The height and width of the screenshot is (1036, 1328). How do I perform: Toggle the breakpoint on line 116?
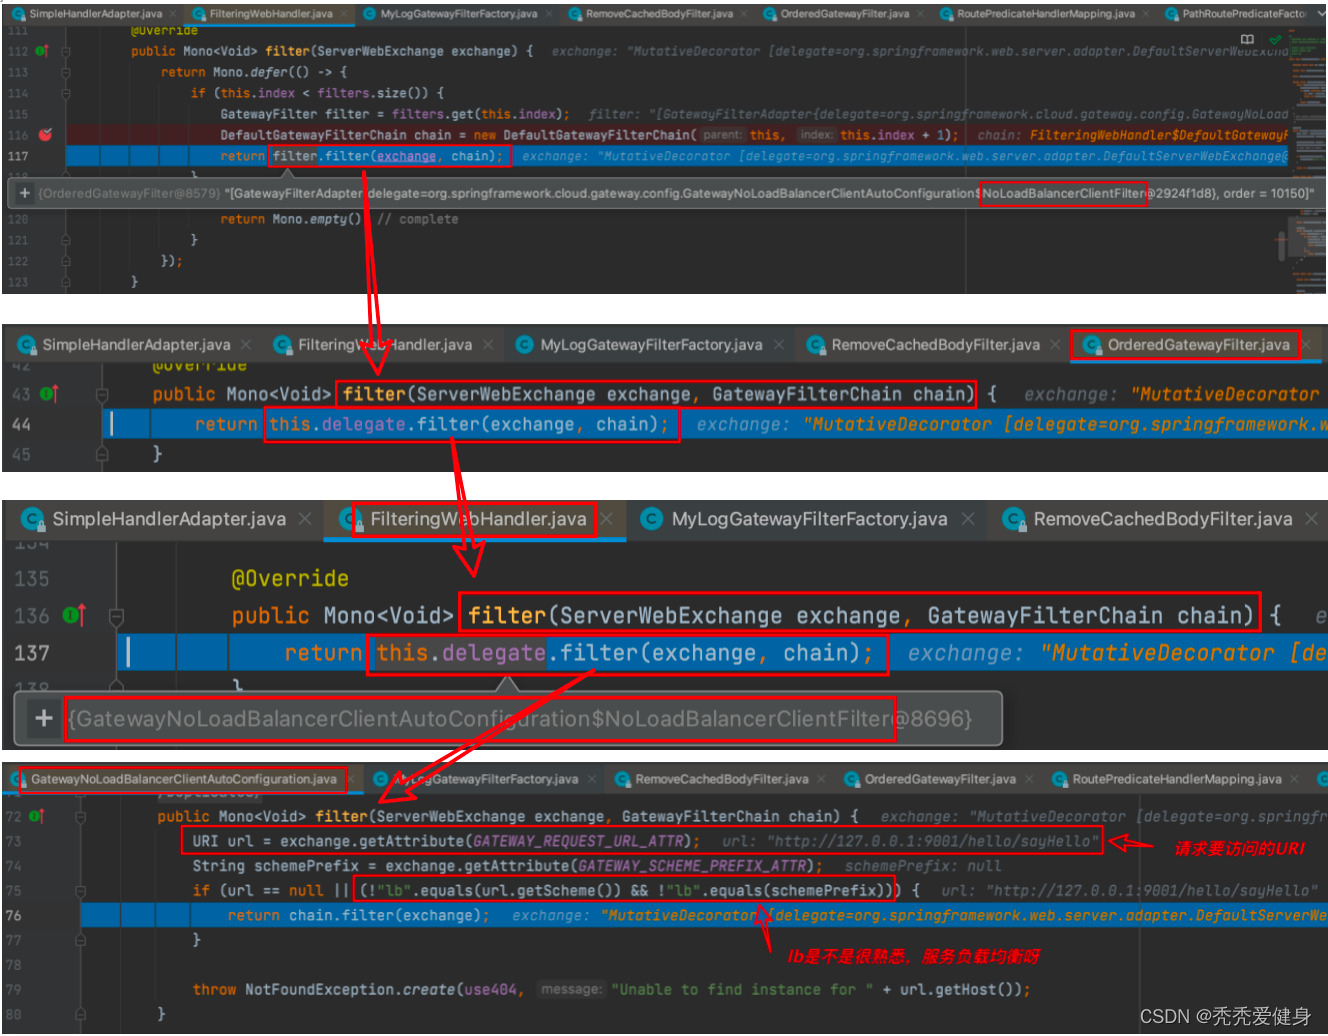coord(45,134)
